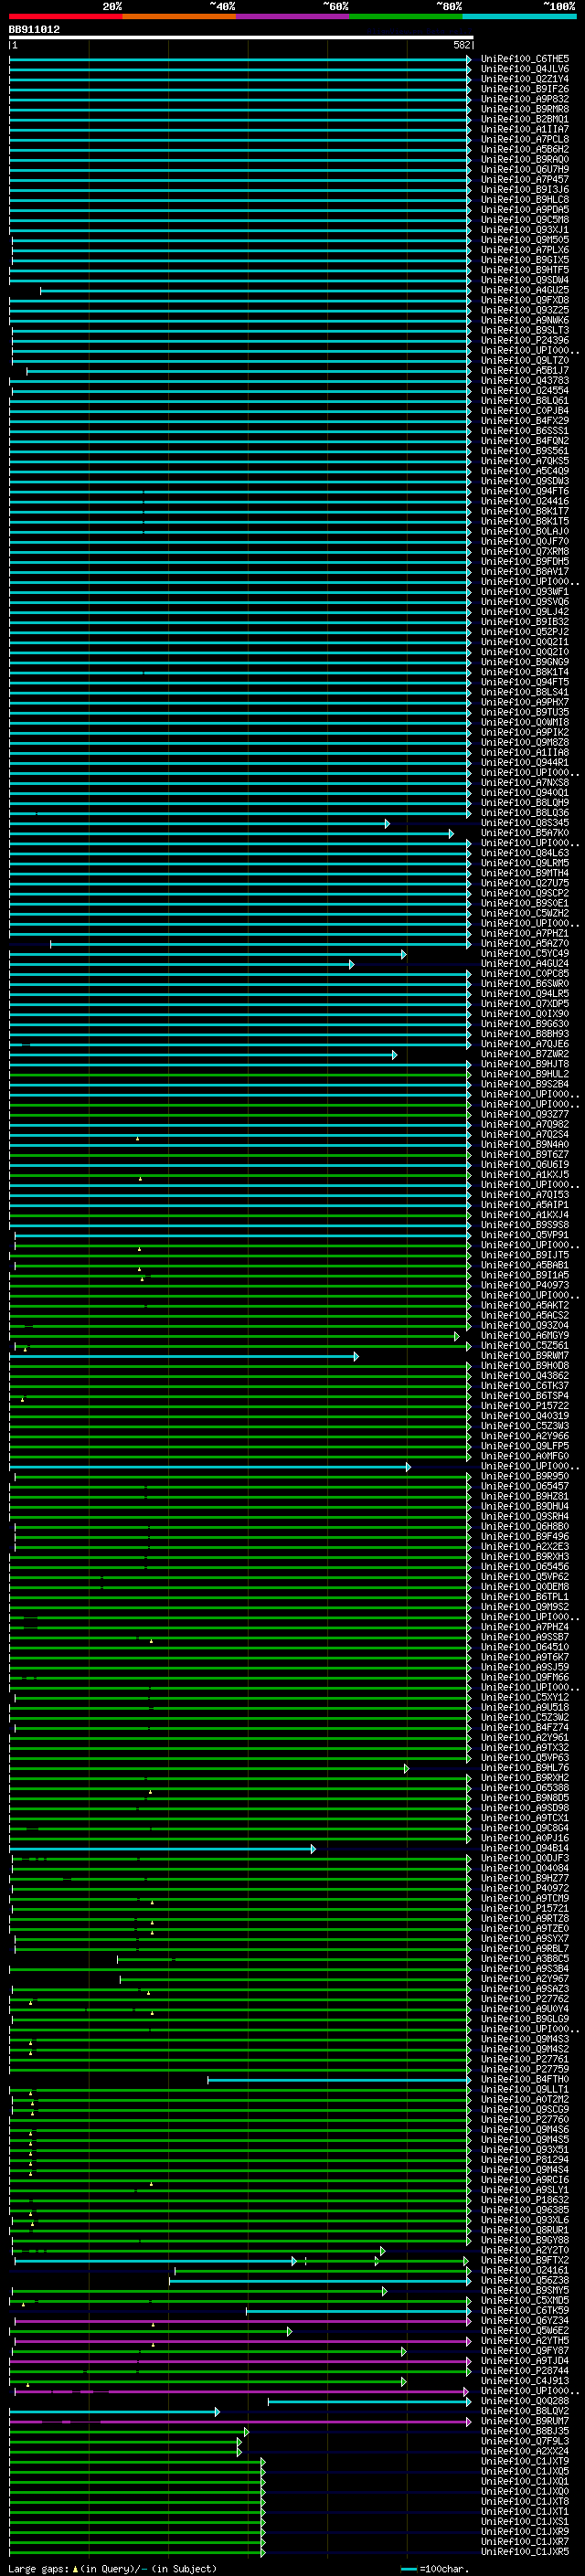Select the UniRef100_A5B6H2 label
The width and height of the screenshot is (585, 2576).
click(x=524, y=149)
